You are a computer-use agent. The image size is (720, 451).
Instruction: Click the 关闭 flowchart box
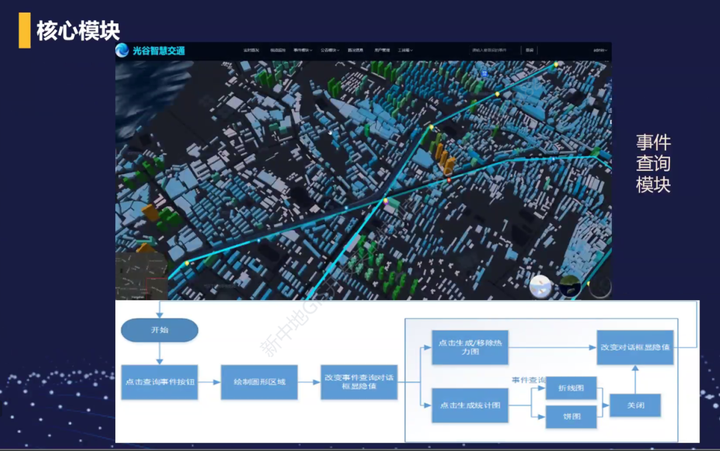(x=636, y=405)
